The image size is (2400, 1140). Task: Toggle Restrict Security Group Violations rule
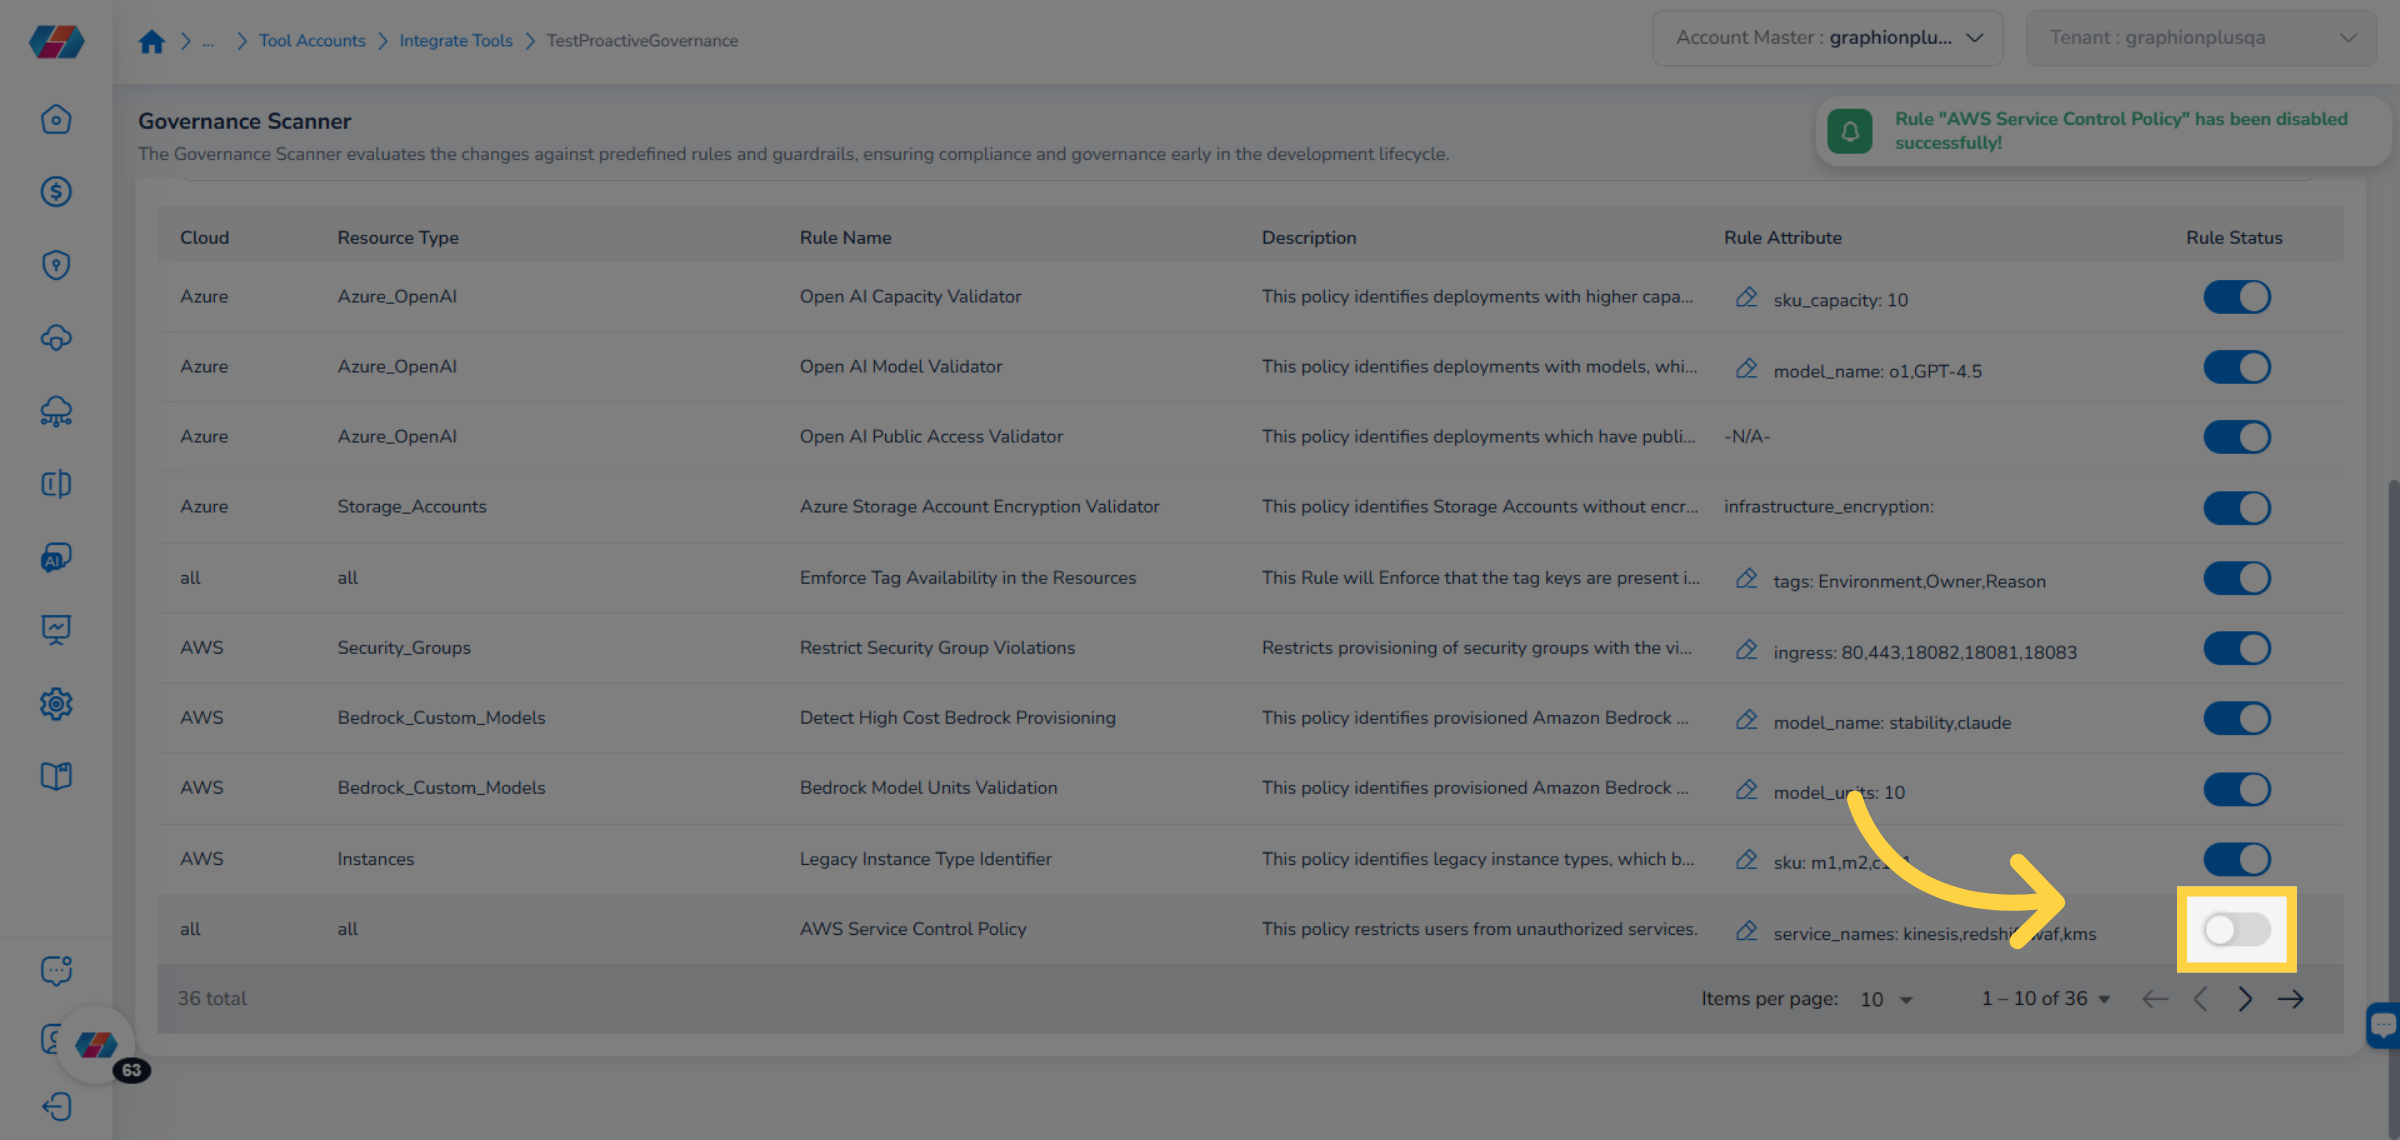tap(2237, 648)
